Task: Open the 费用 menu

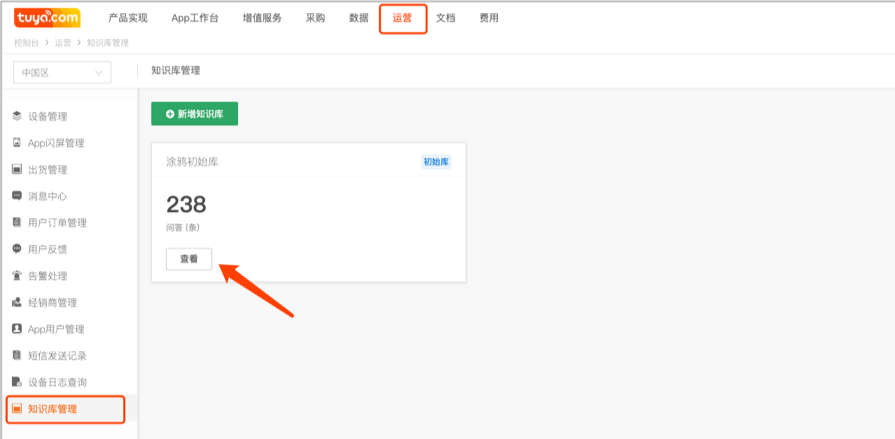Action: (489, 18)
